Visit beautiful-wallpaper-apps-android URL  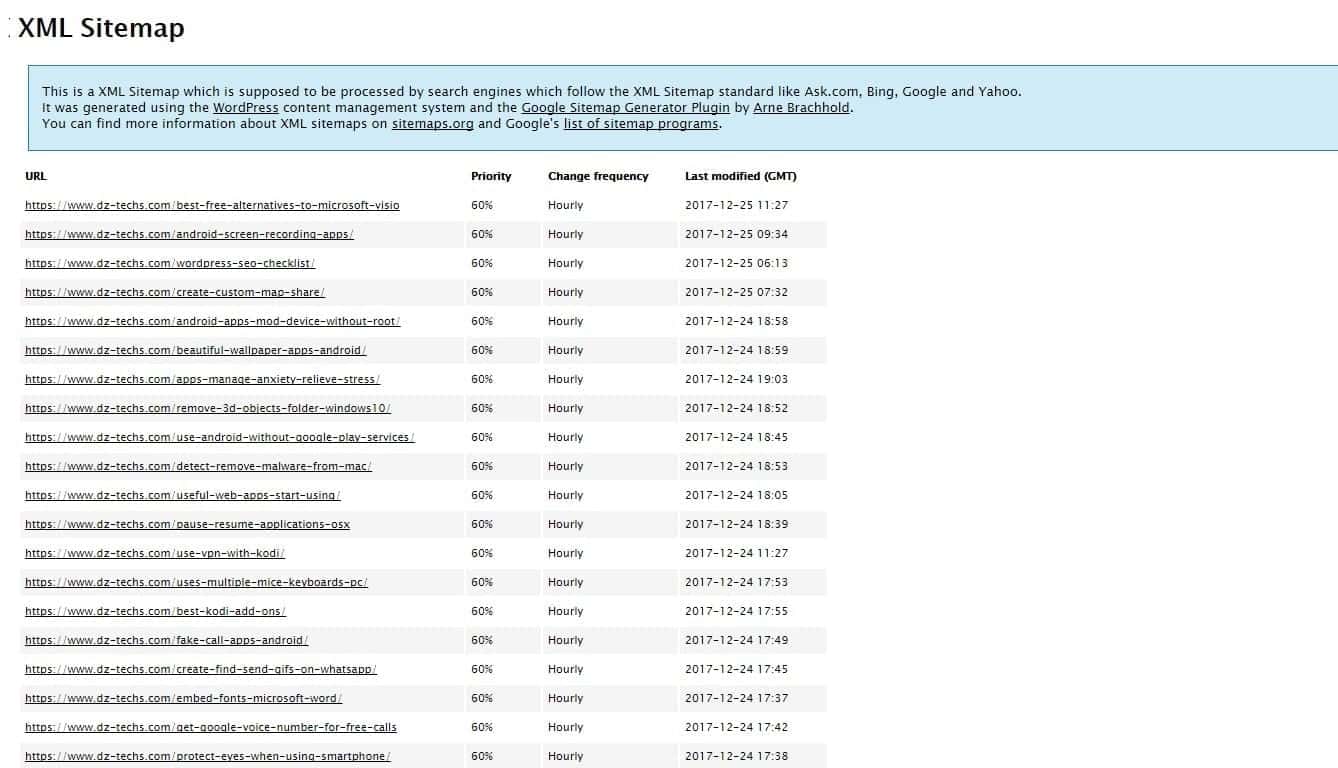[196, 350]
